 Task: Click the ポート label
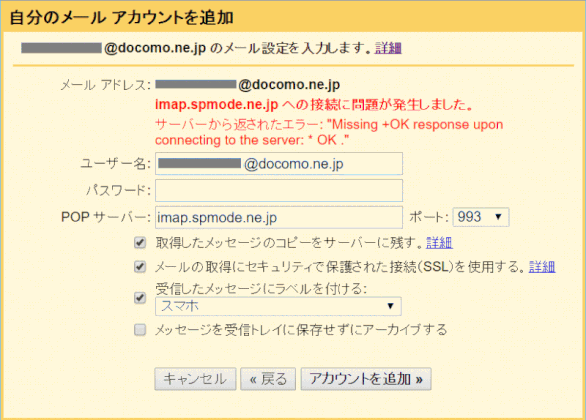[429, 217]
